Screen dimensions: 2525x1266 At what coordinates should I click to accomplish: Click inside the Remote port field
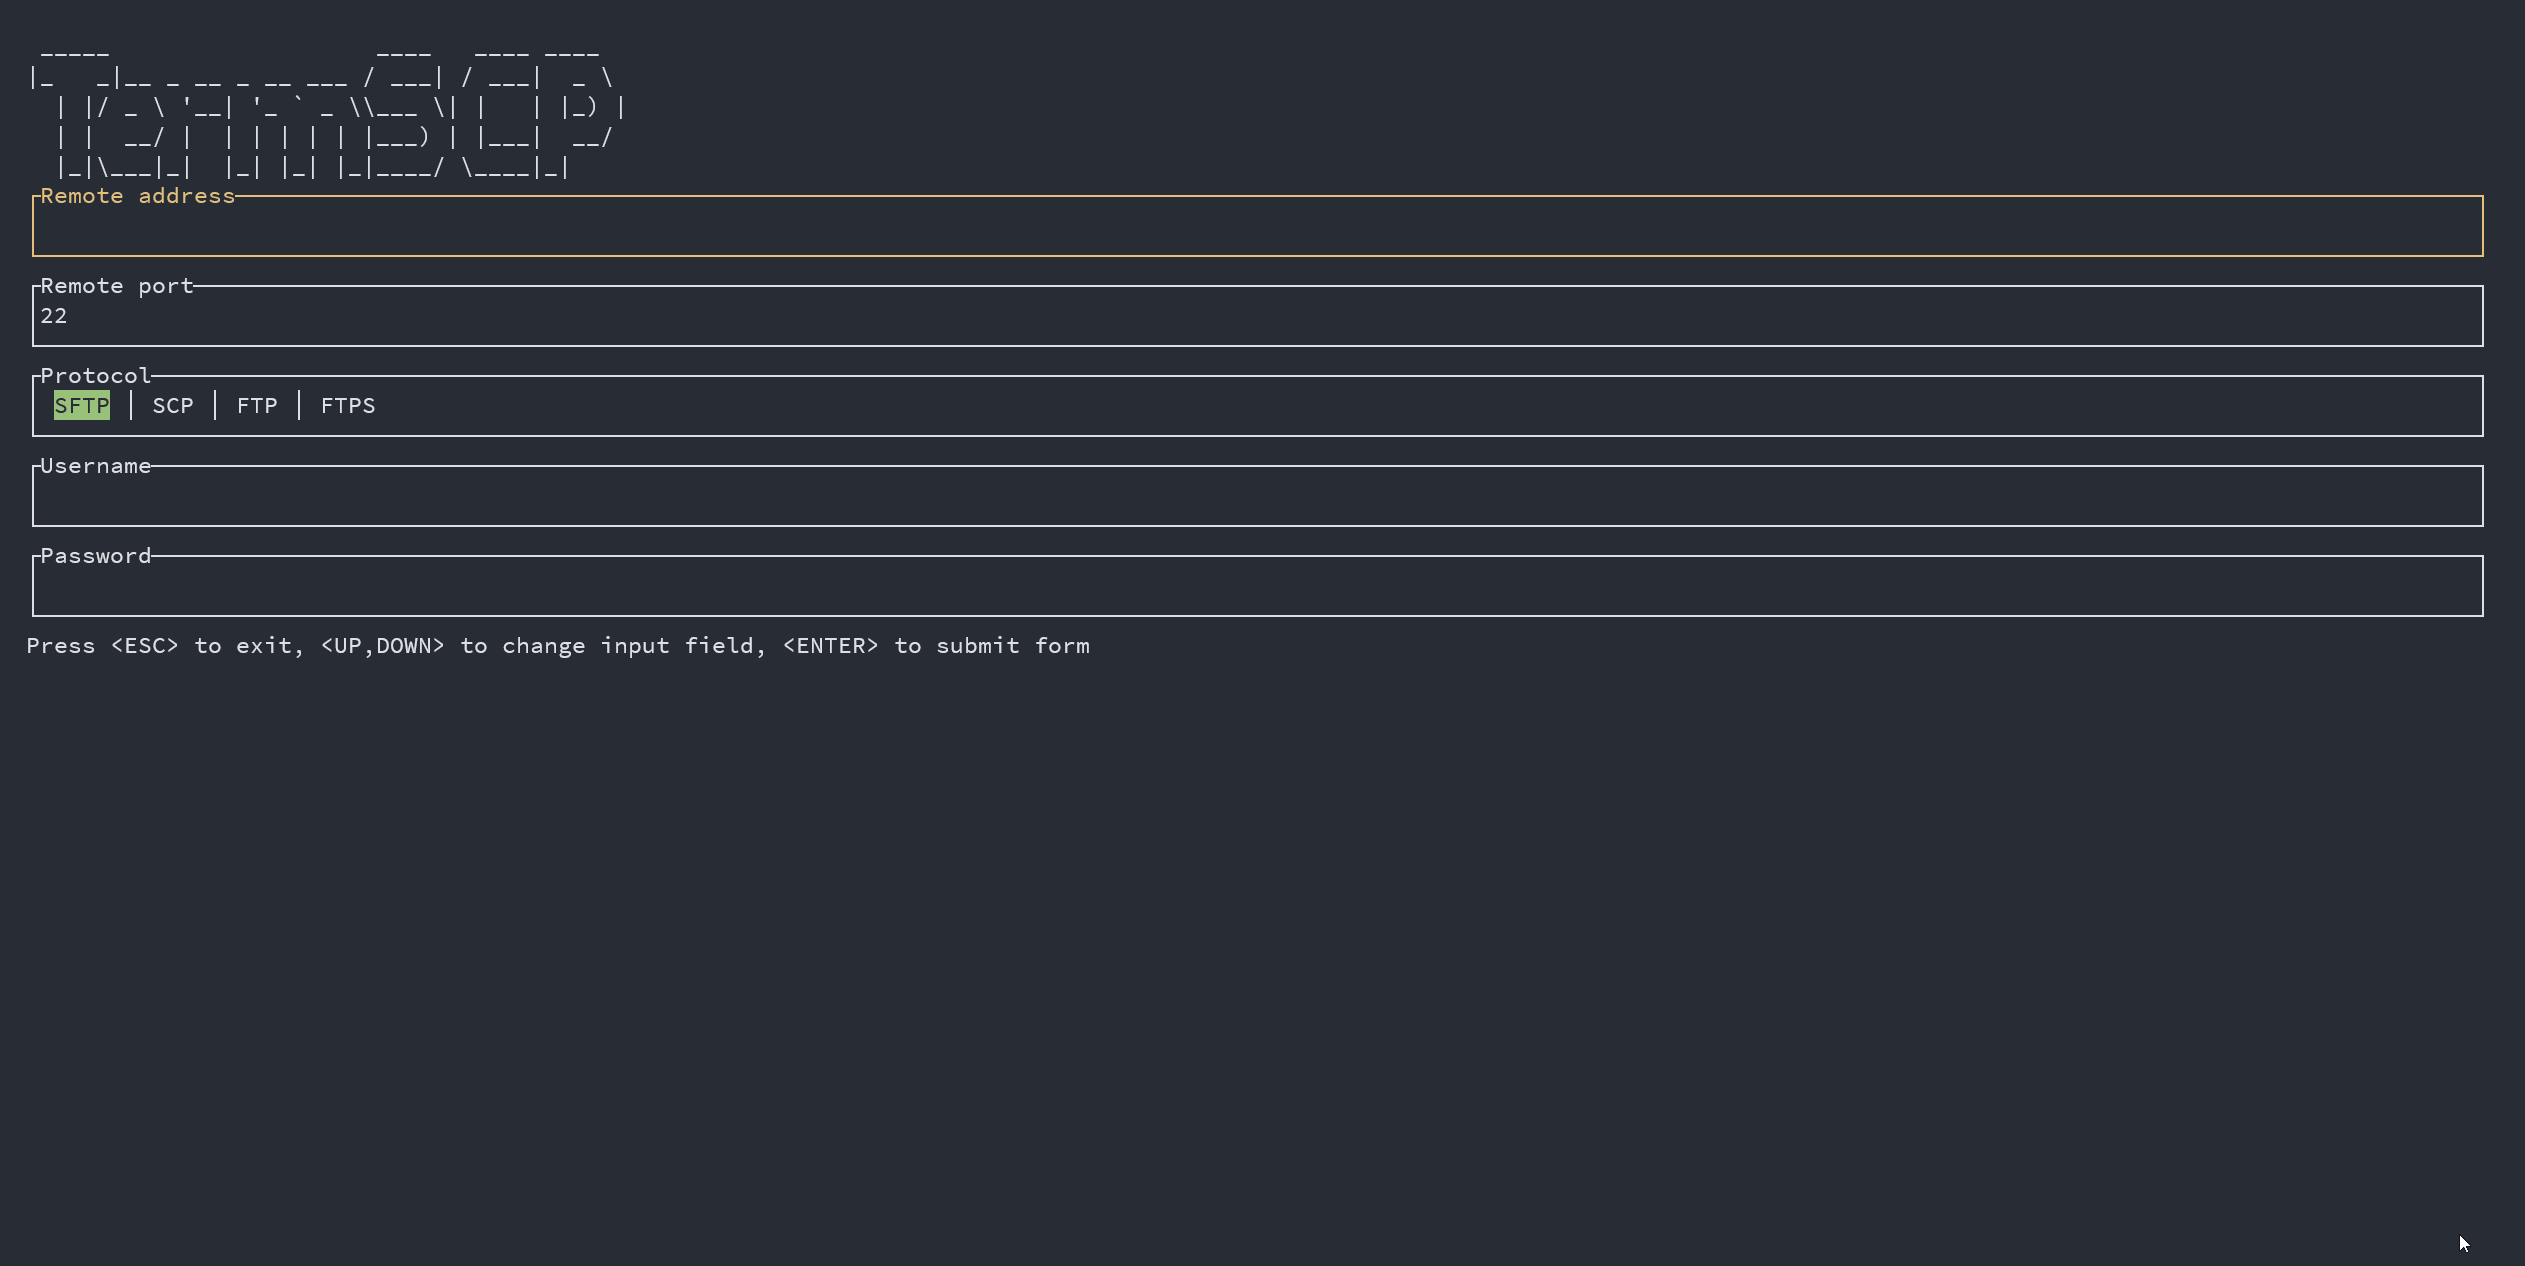[x=1256, y=317]
